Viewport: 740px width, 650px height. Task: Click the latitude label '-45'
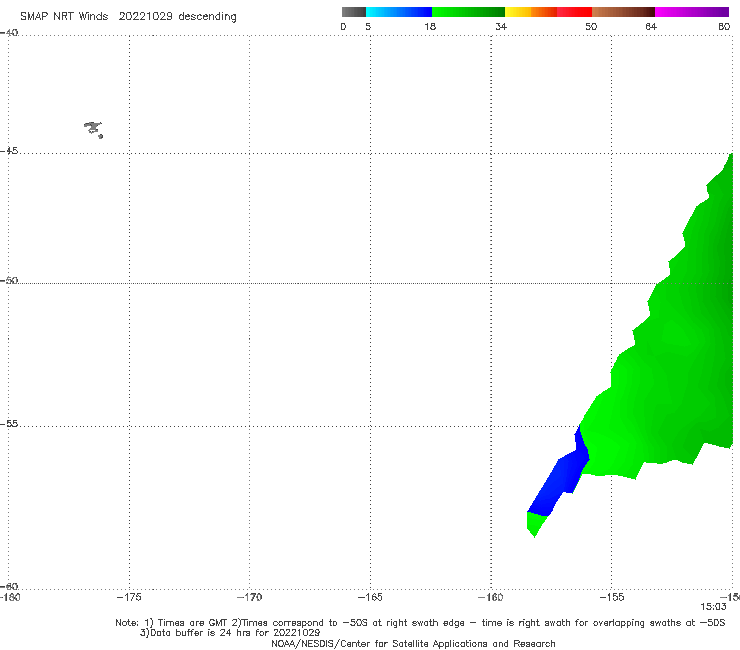pos(9,151)
